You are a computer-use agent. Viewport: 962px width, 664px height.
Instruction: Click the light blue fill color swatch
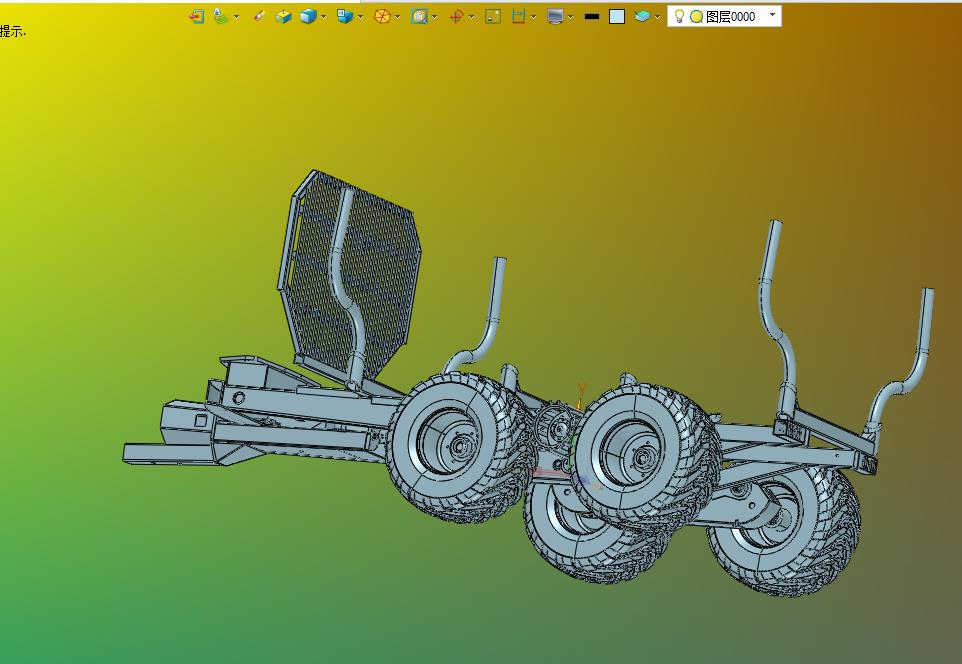coord(617,16)
